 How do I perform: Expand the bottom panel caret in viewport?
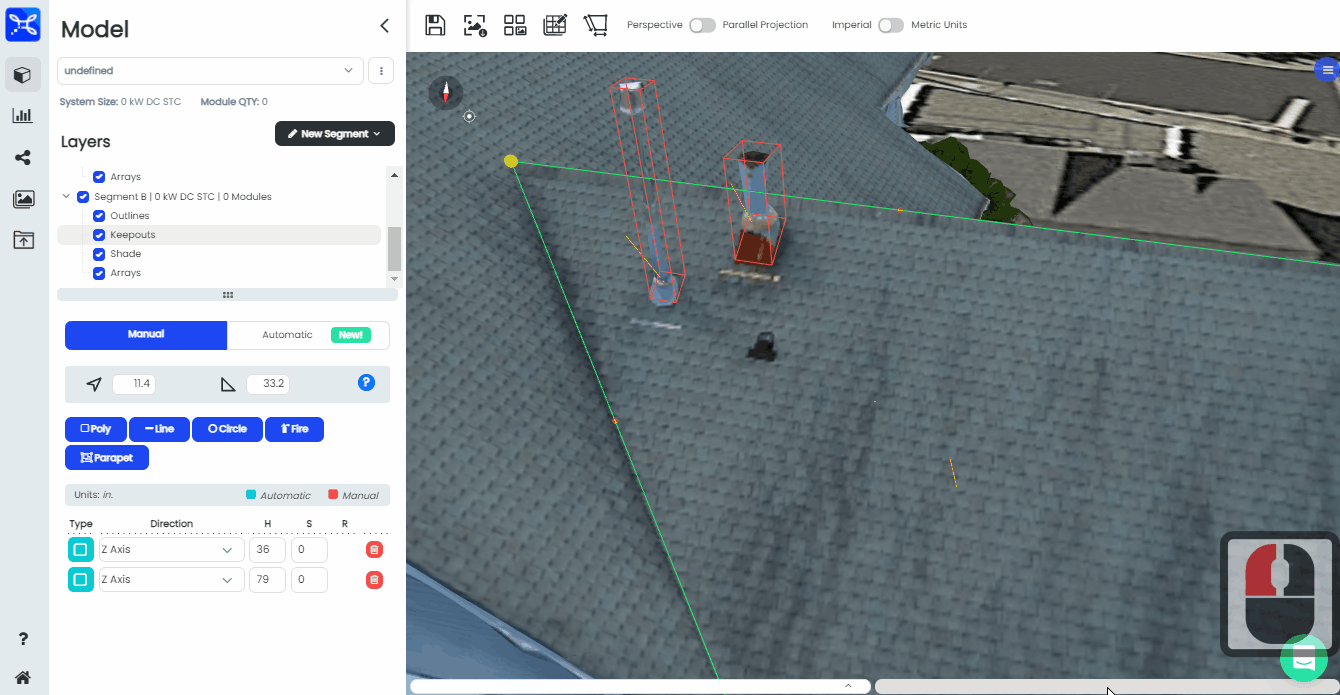[848, 686]
